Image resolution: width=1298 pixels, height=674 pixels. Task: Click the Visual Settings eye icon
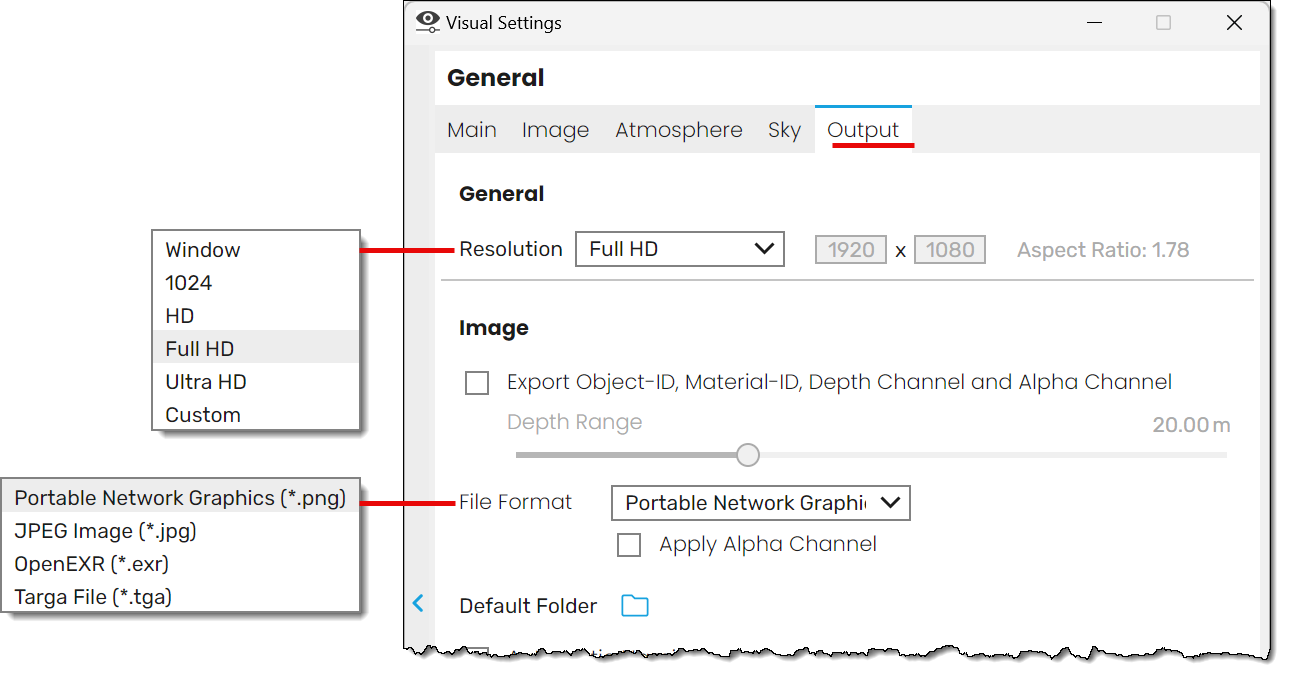click(427, 21)
